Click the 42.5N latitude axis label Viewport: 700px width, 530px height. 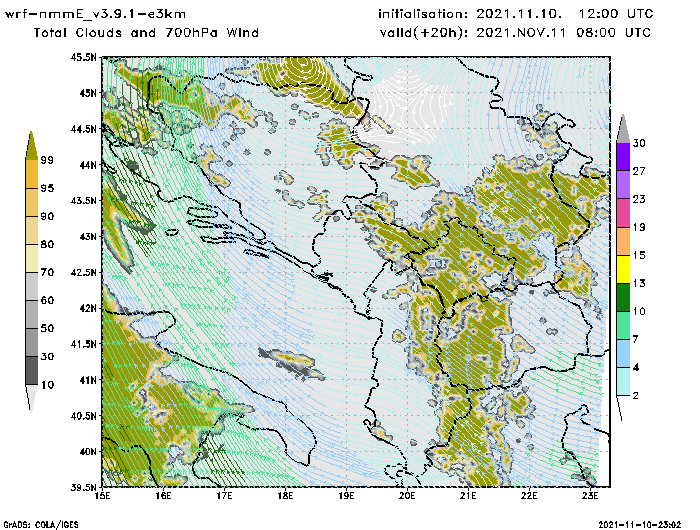point(83,272)
